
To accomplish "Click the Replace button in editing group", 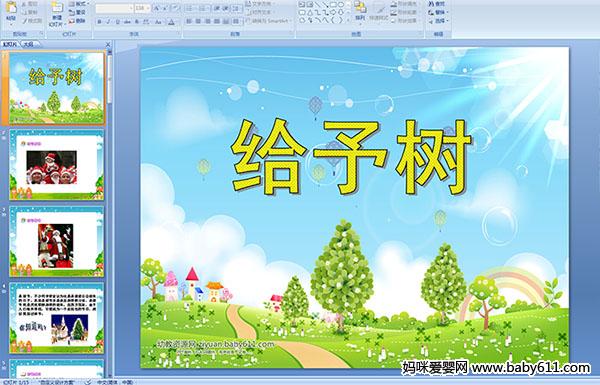I will (438, 12).
